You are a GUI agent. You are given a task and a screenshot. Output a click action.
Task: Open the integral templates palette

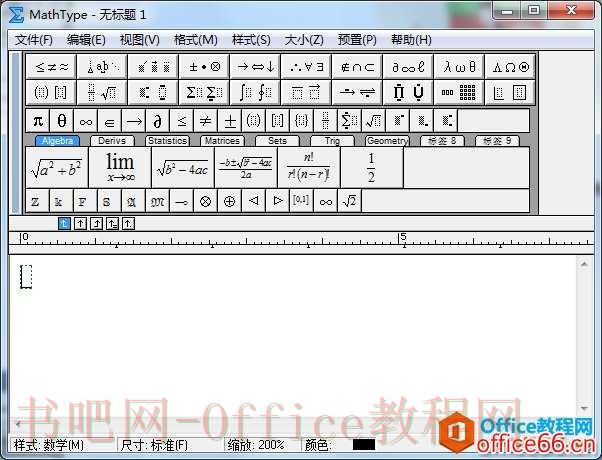coord(255,92)
